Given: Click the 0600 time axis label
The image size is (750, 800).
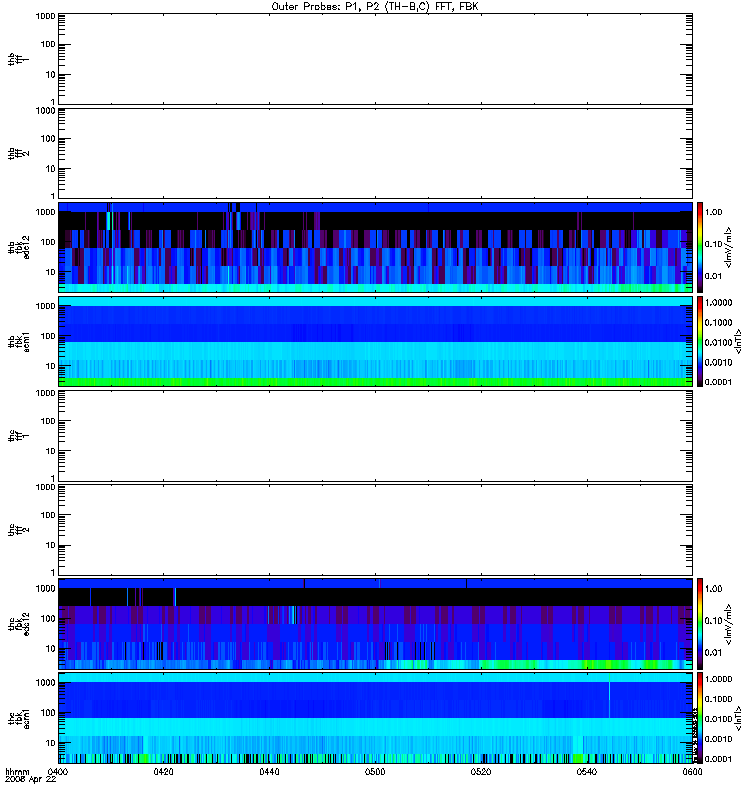Looking at the screenshot, I should coord(692,772).
